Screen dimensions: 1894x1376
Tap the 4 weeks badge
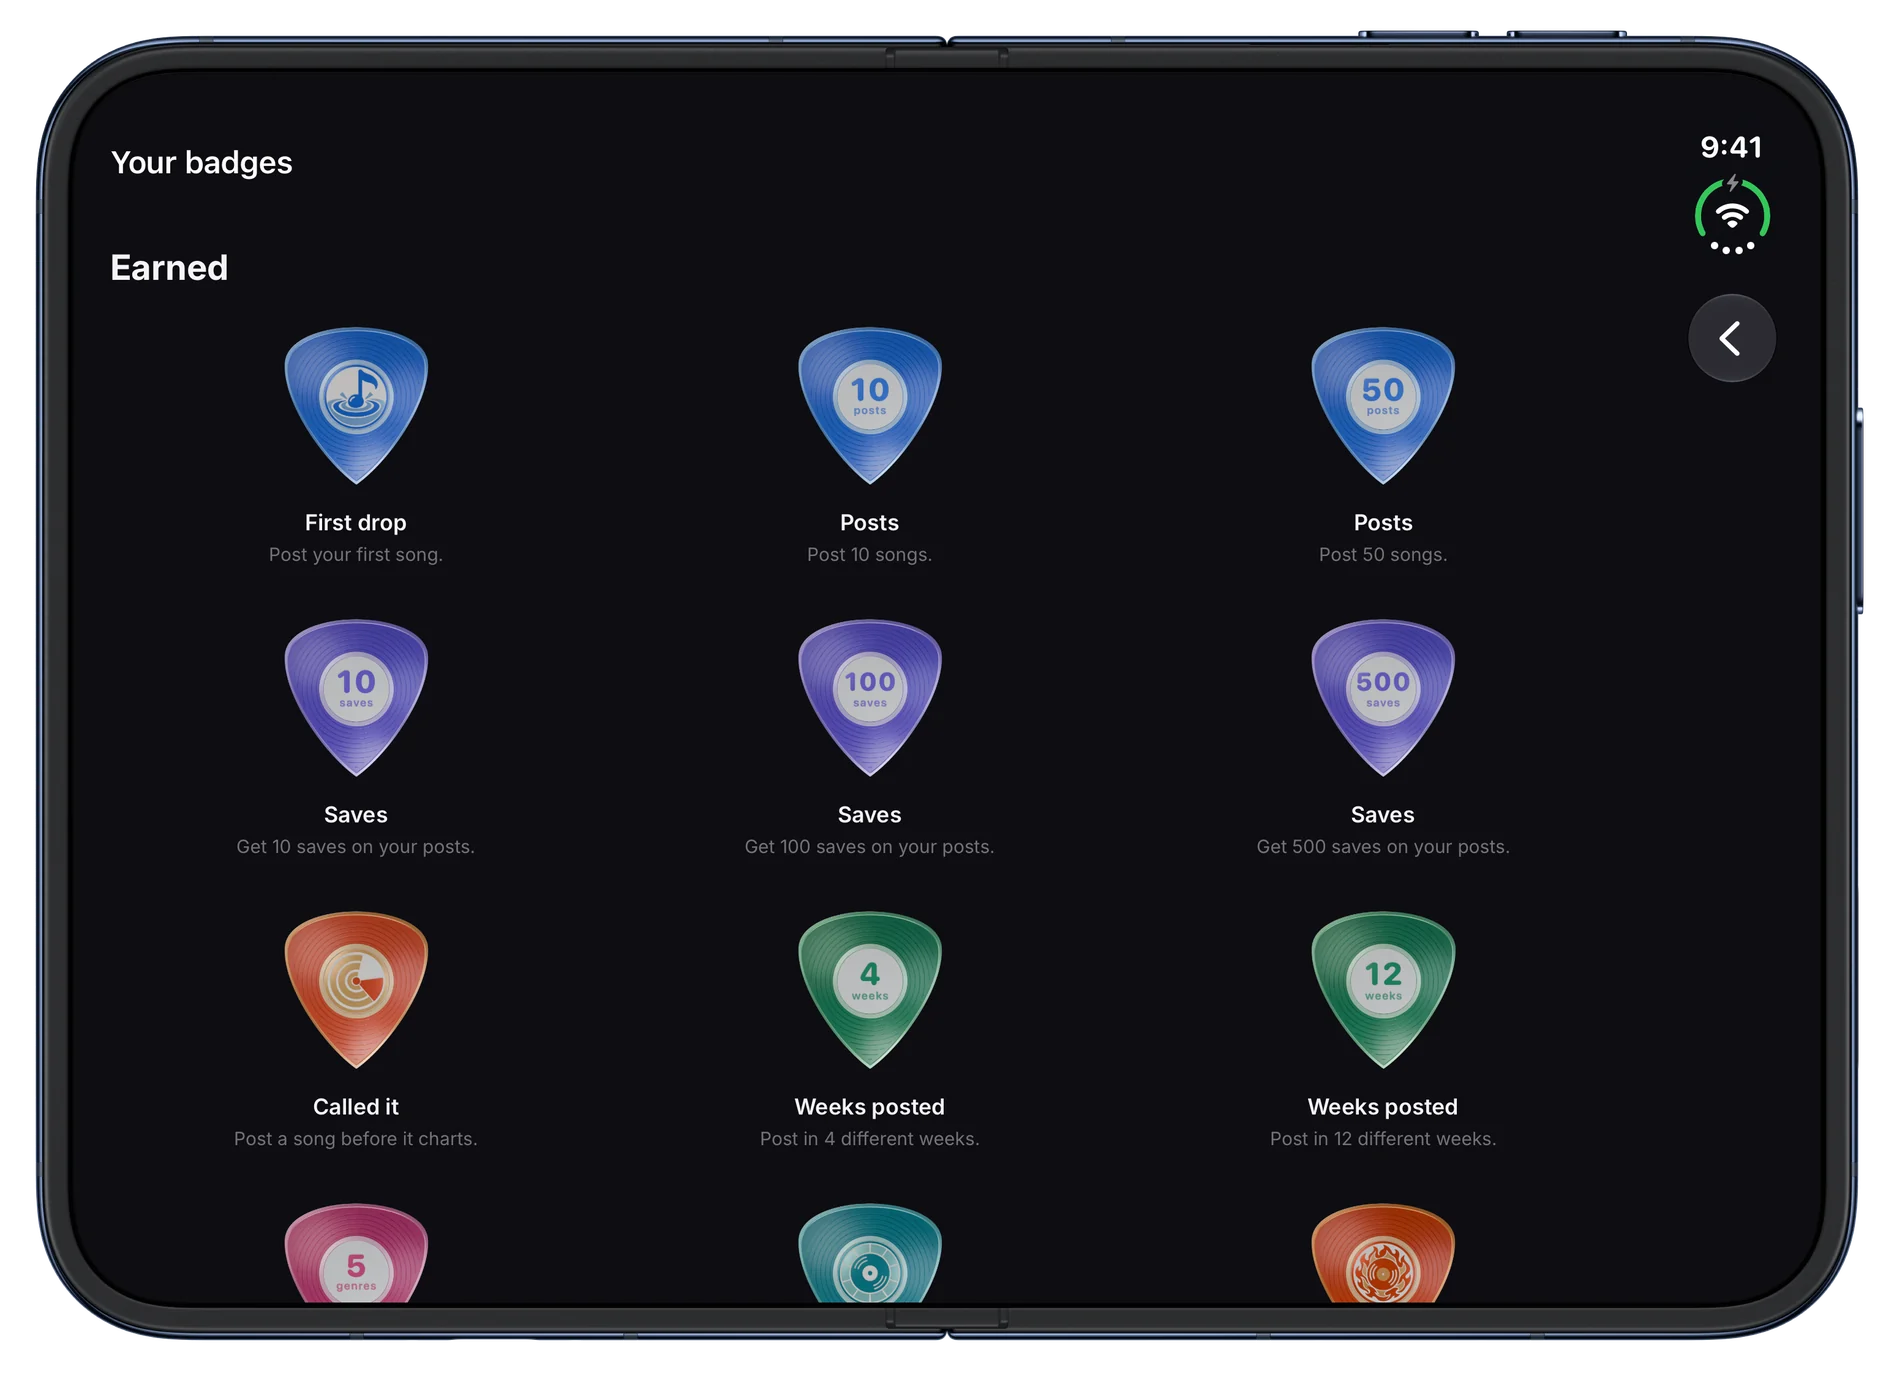[x=870, y=990]
